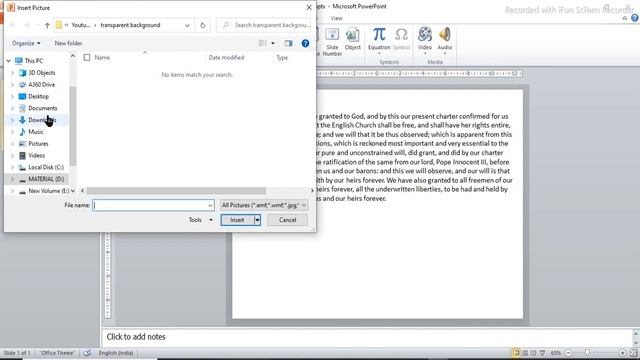Create a New folder
The height and width of the screenshot is (360, 640).
[x=68, y=43]
